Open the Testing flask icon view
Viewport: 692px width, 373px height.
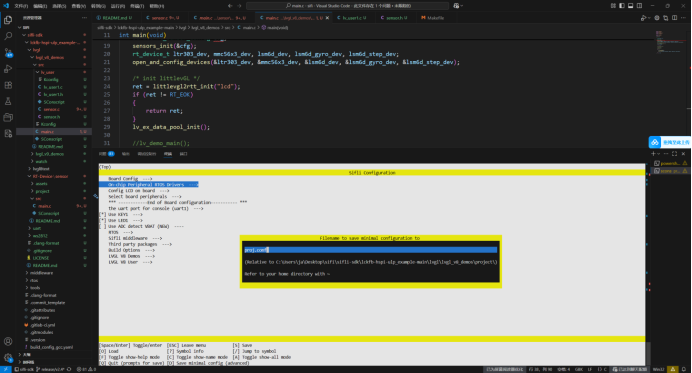(x=8, y=101)
